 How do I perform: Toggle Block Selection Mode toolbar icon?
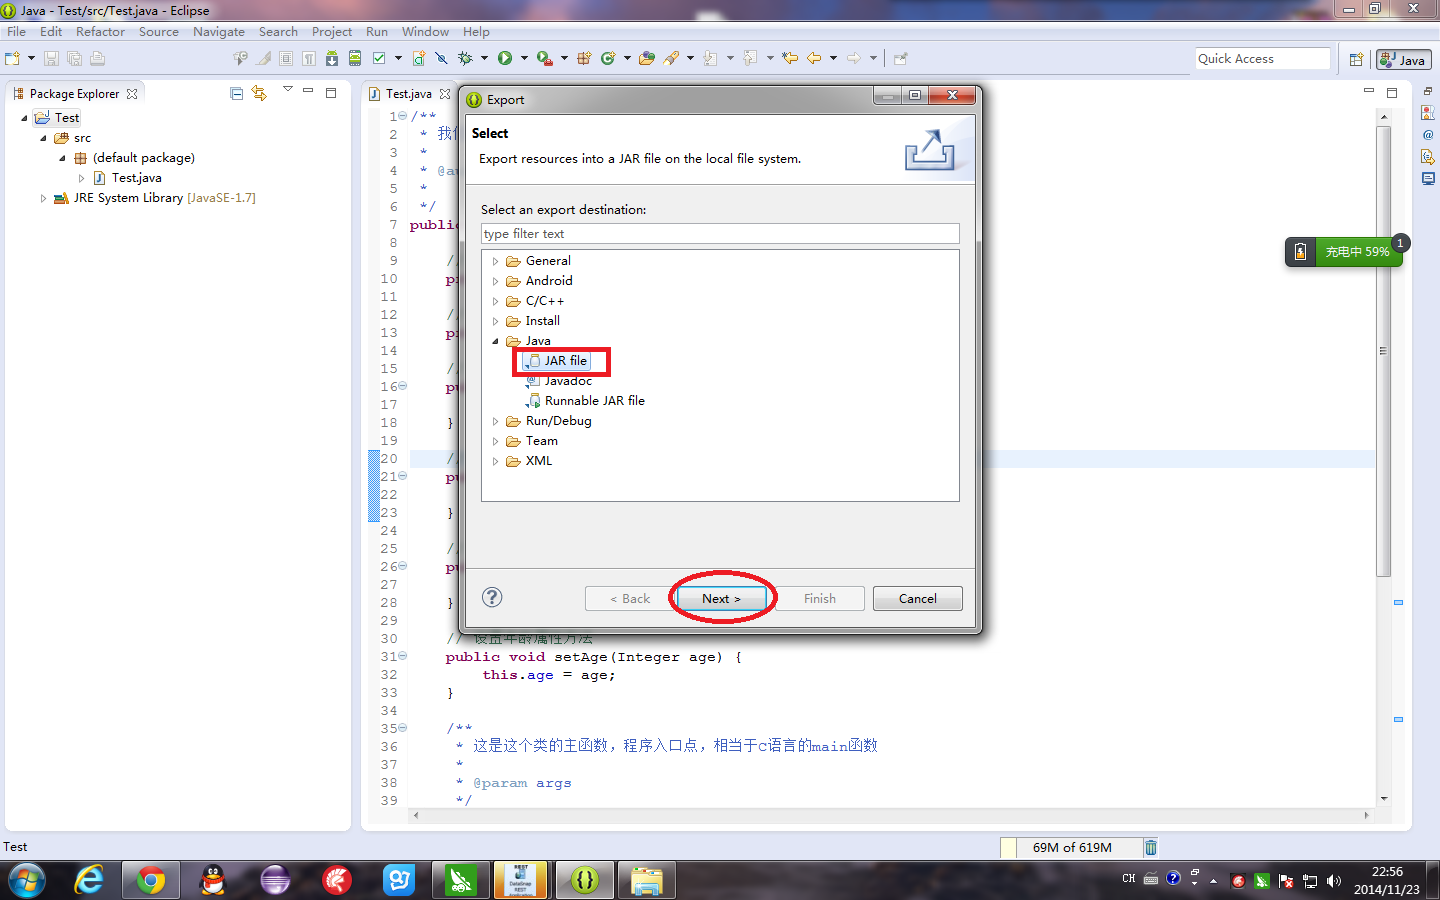286,58
